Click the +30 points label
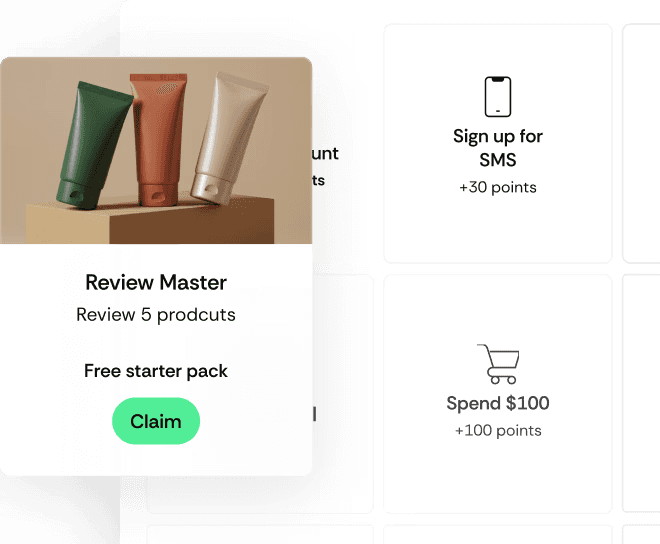Viewport: 660px width, 544px height. tap(498, 187)
